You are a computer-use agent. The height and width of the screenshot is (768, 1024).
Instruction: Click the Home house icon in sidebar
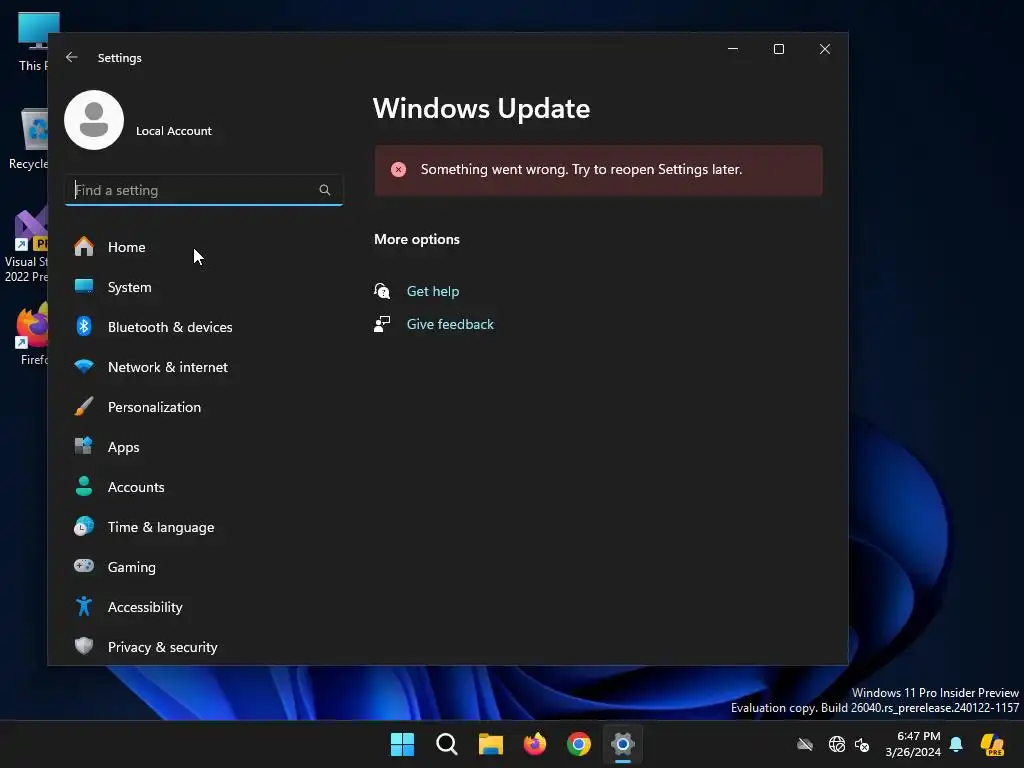(84, 246)
